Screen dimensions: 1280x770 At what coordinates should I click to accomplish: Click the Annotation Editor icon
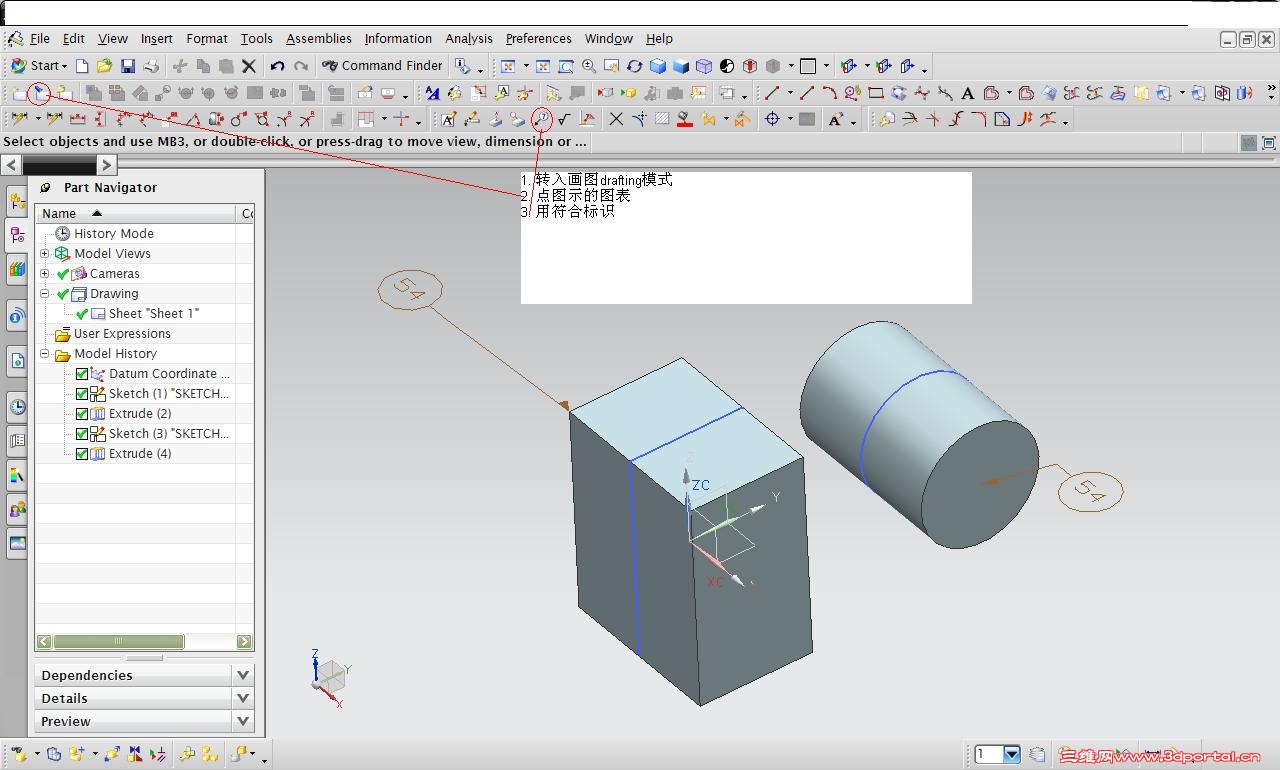point(448,120)
